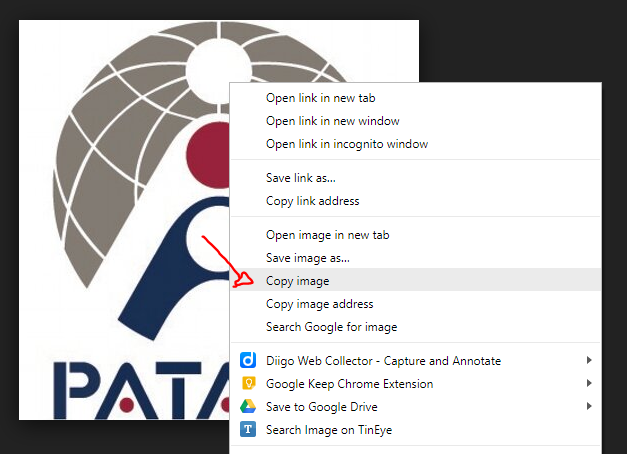Choose 'Search Image on TinEye'

point(416,430)
